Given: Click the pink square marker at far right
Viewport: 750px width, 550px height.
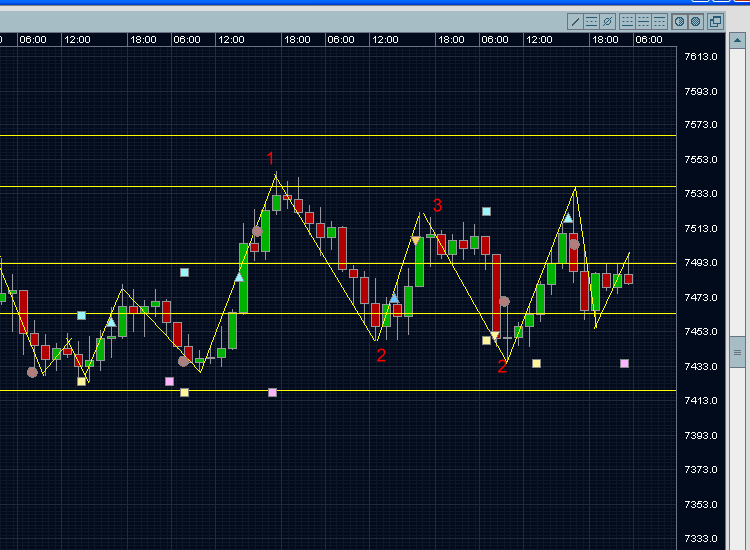Looking at the screenshot, I should [624, 363].
